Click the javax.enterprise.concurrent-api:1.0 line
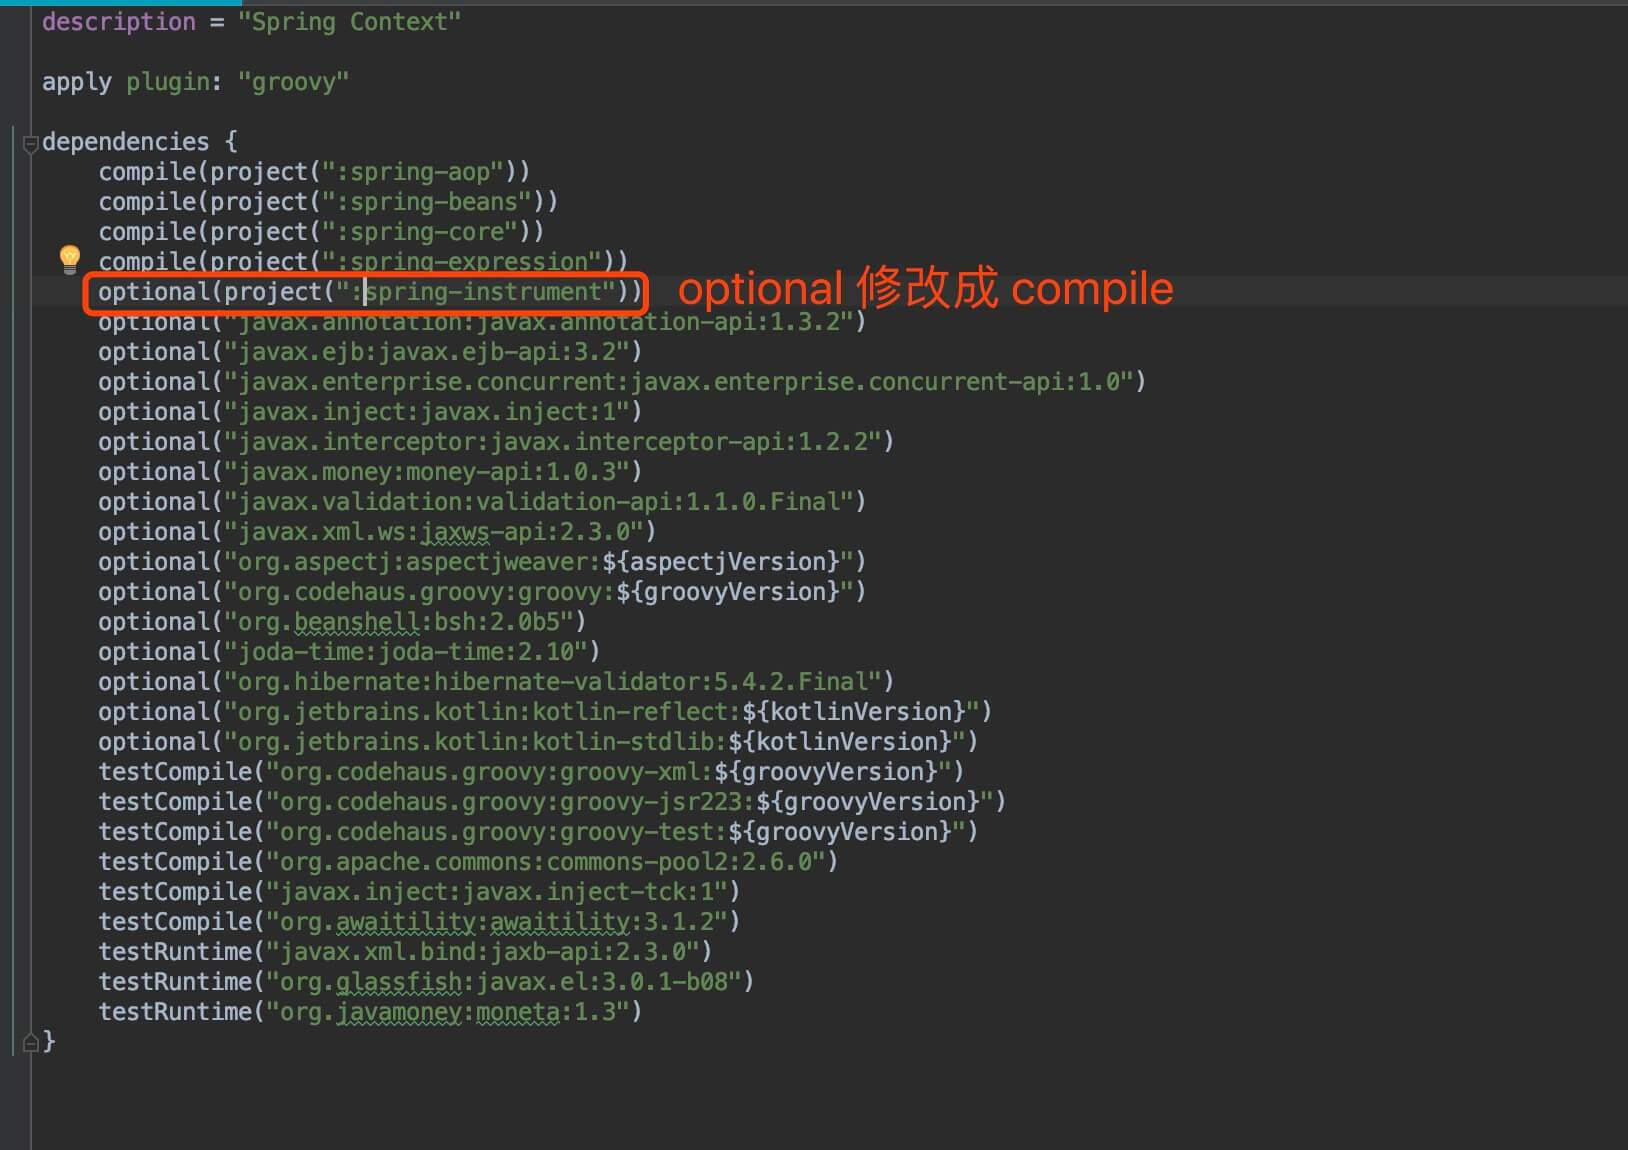1628x1150 pixels. click(x=622, y=382)
